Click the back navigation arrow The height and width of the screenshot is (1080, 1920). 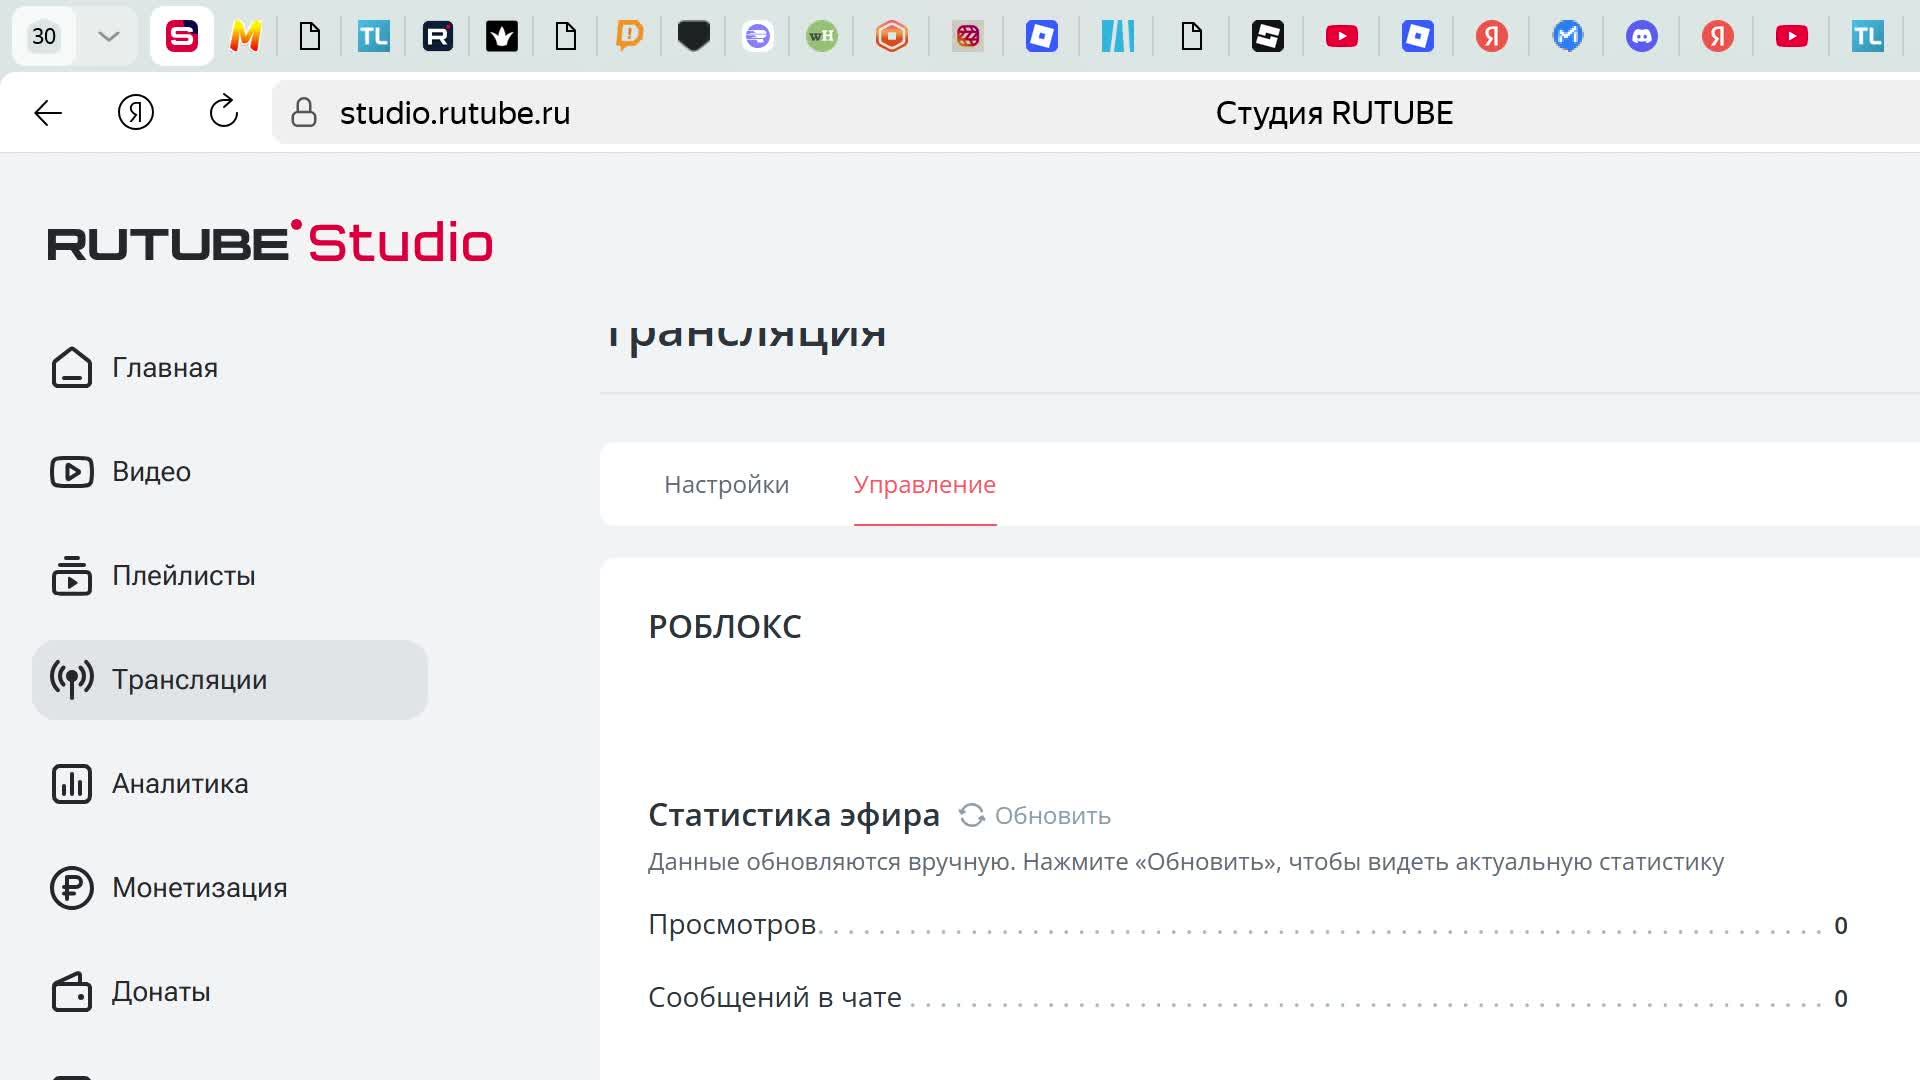[47, 113]
